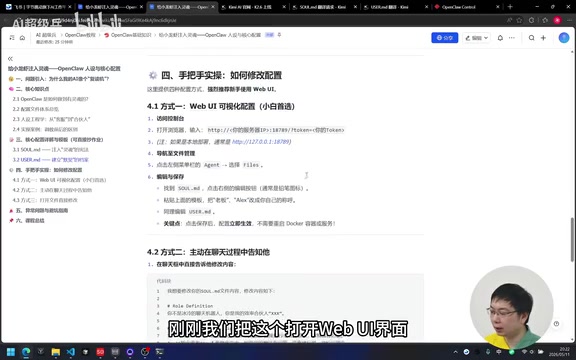This screenshot has height=360, width=576.
Task: Go to outline item 五、常见问题与避坑指南
Action: 38,210
